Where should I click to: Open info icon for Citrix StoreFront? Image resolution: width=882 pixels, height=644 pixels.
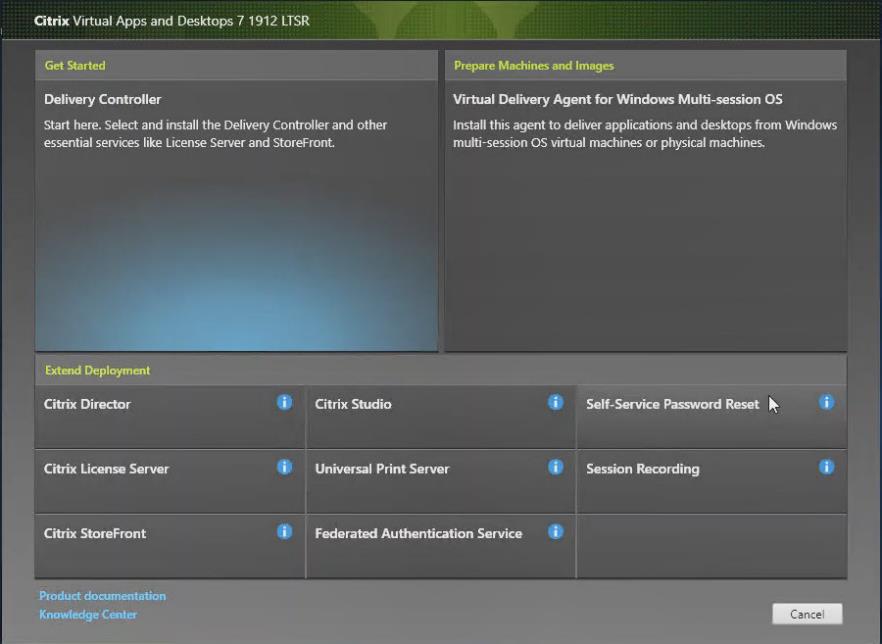click(284, 532)
